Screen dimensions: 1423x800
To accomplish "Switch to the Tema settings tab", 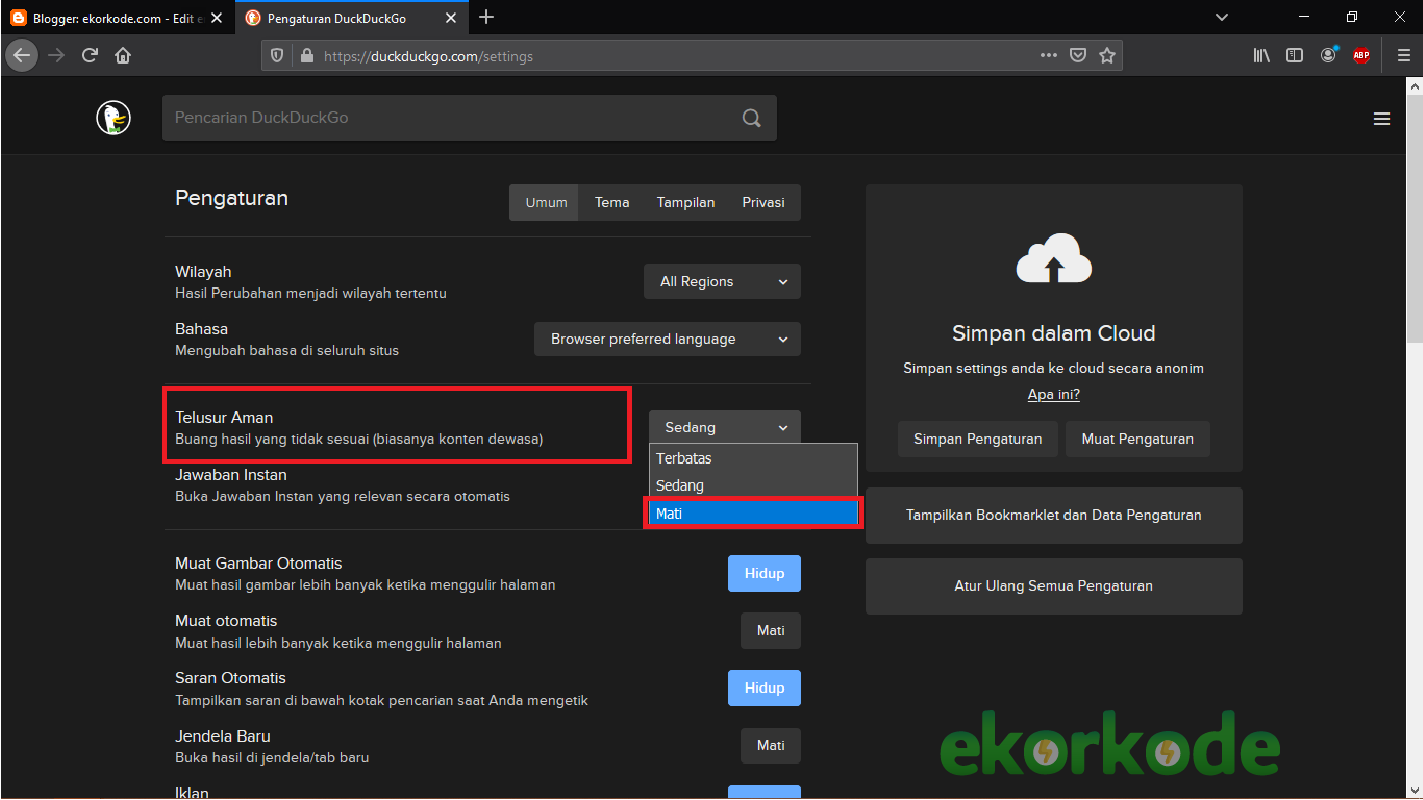I will point(612,202).
